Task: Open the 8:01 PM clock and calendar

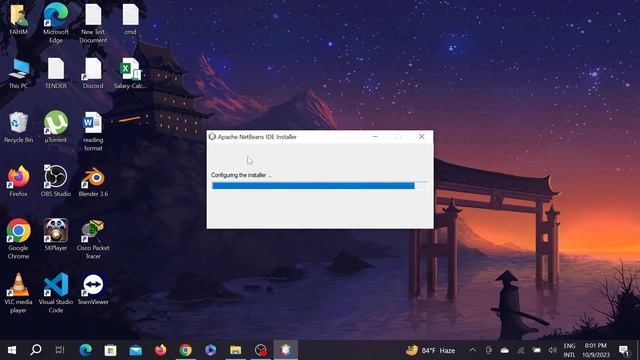Action: (x=596, y=350)
